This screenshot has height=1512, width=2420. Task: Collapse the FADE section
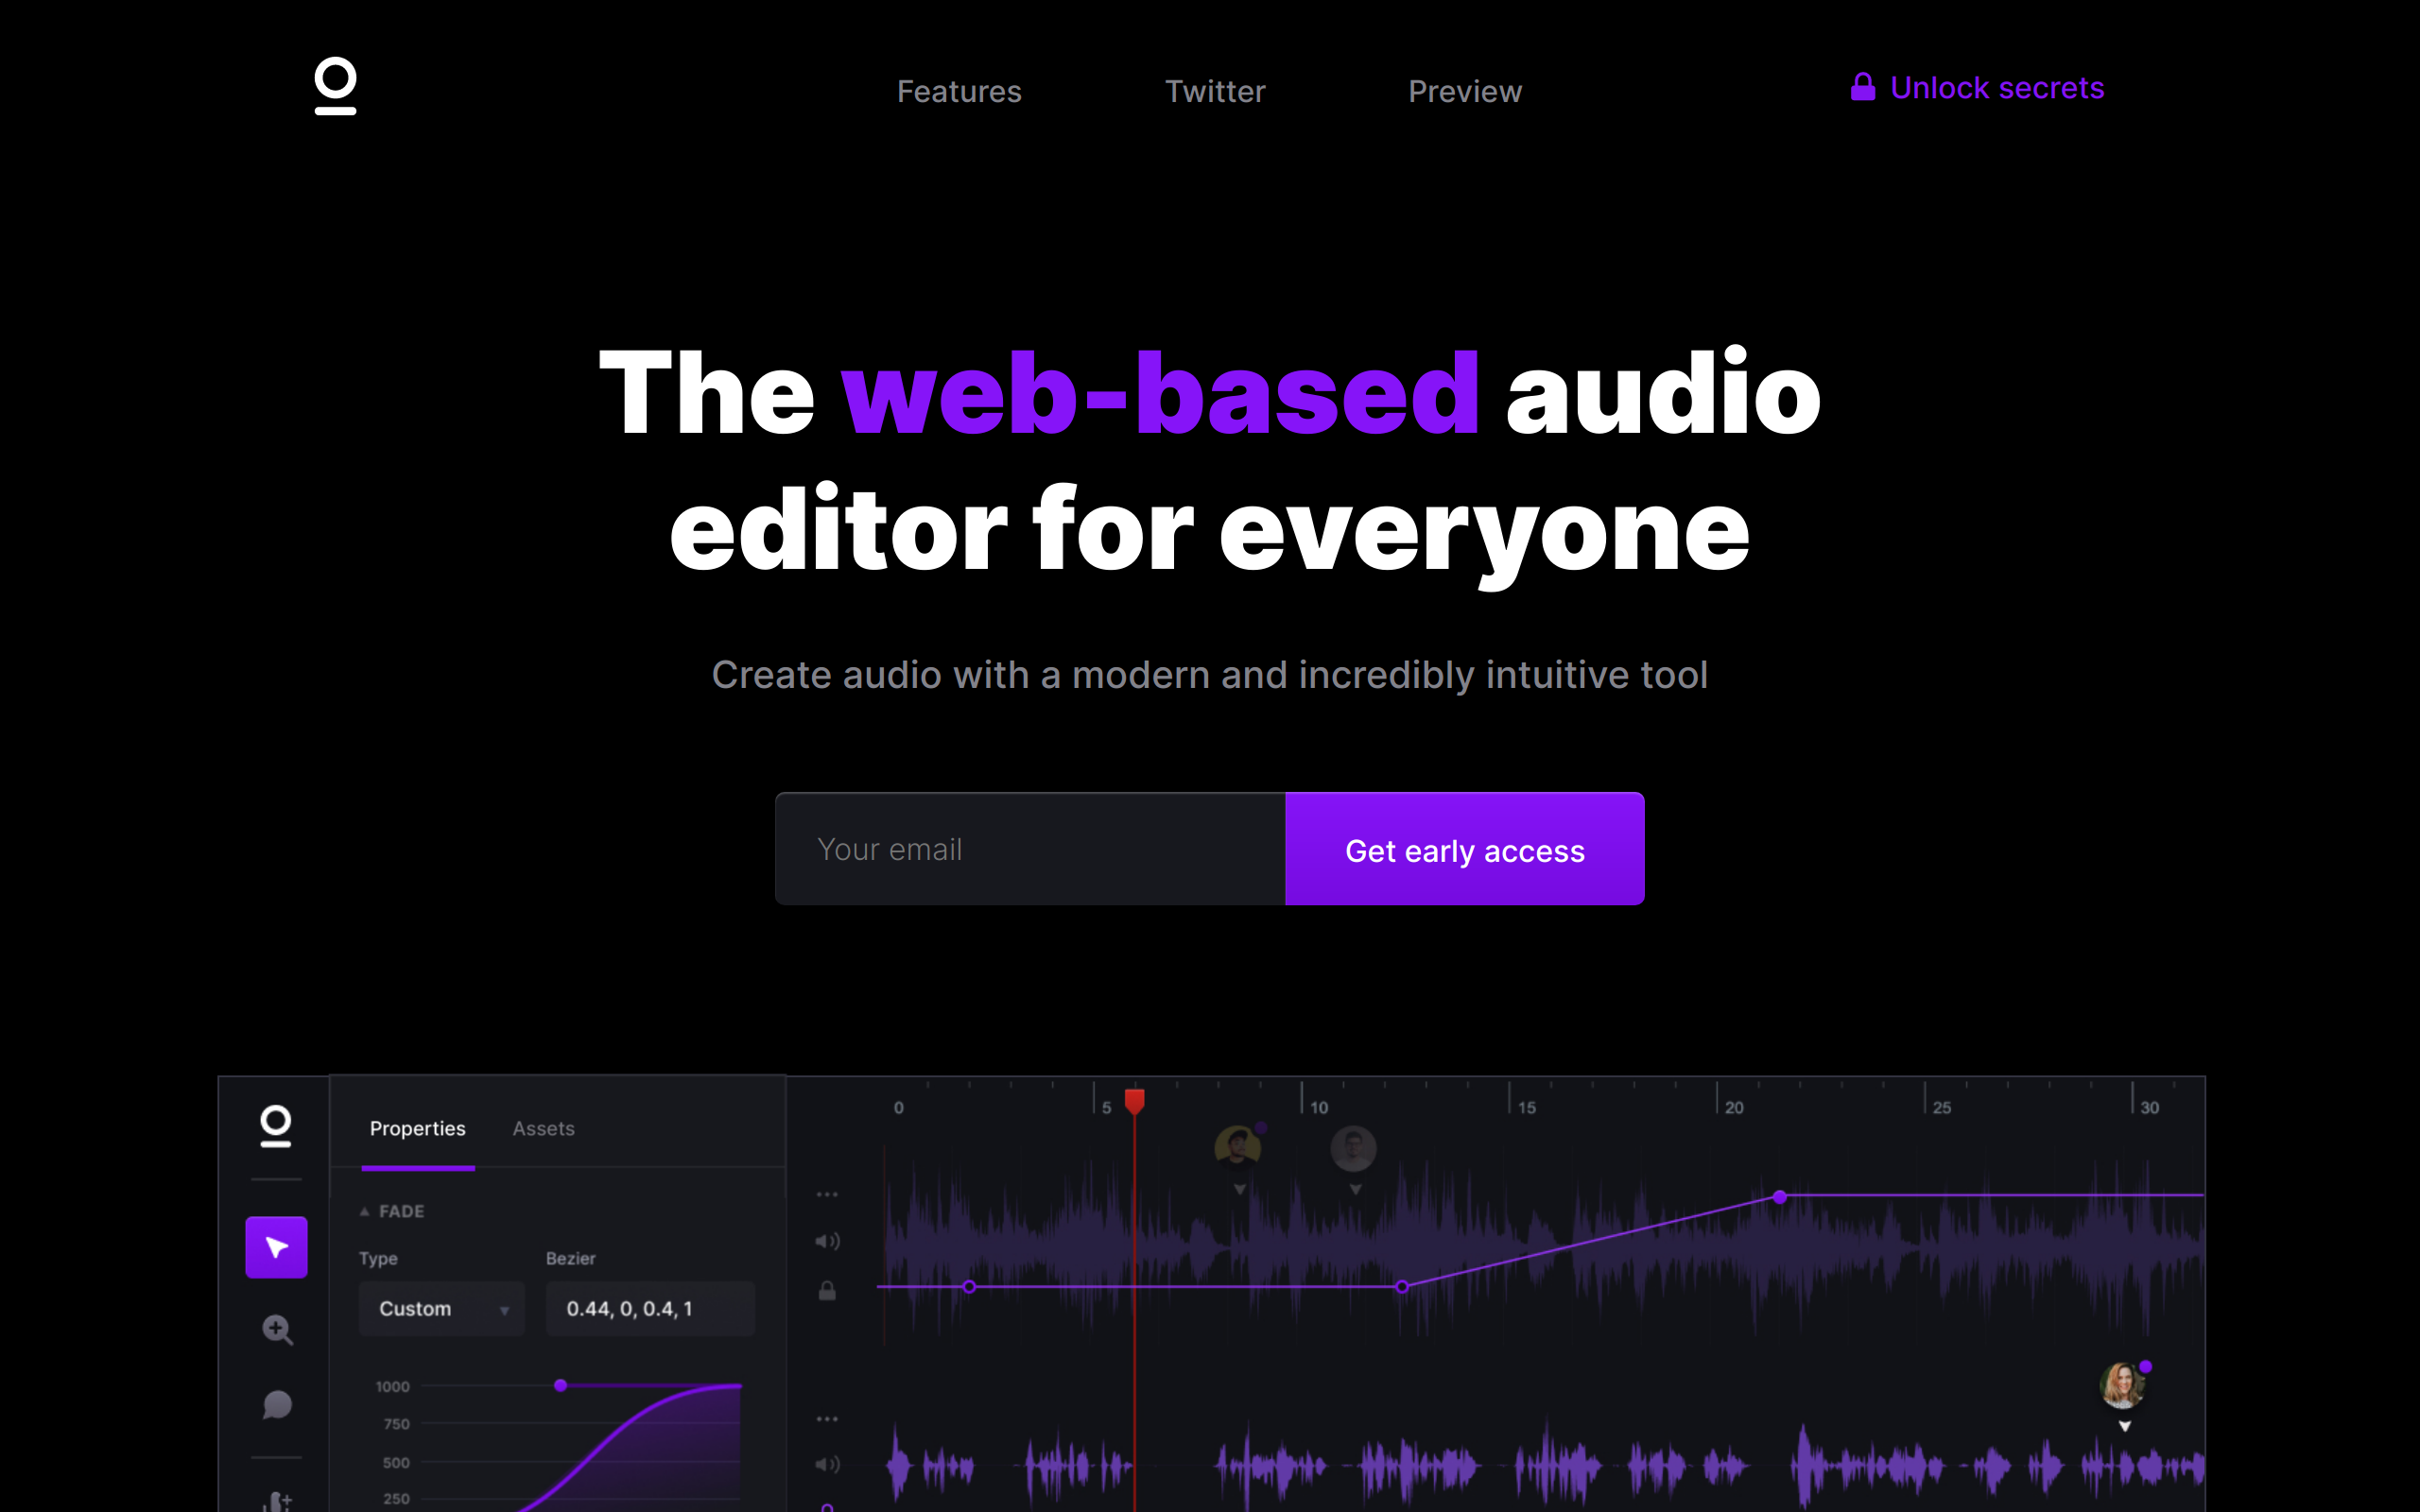point(365,1211)
